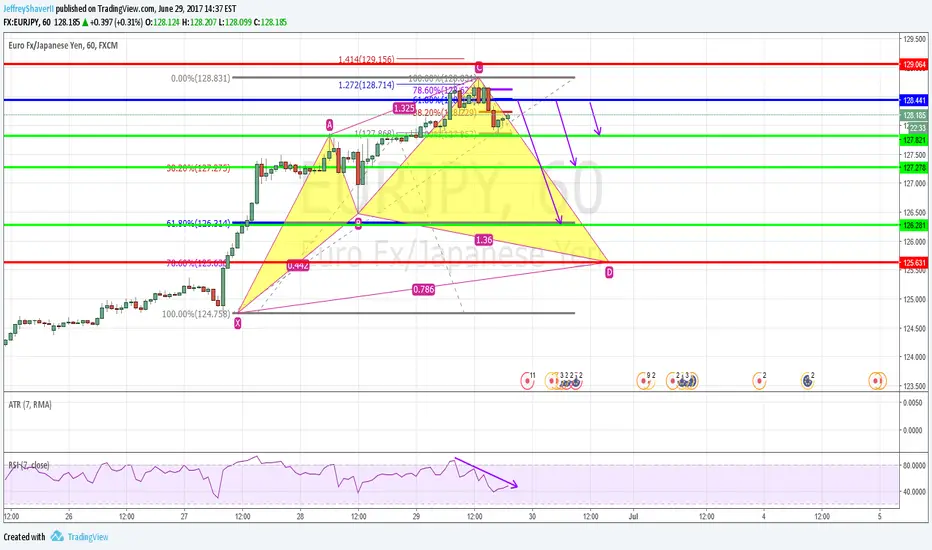Click the 61.80%(126.314) fib label

click(x=199, y=224)
